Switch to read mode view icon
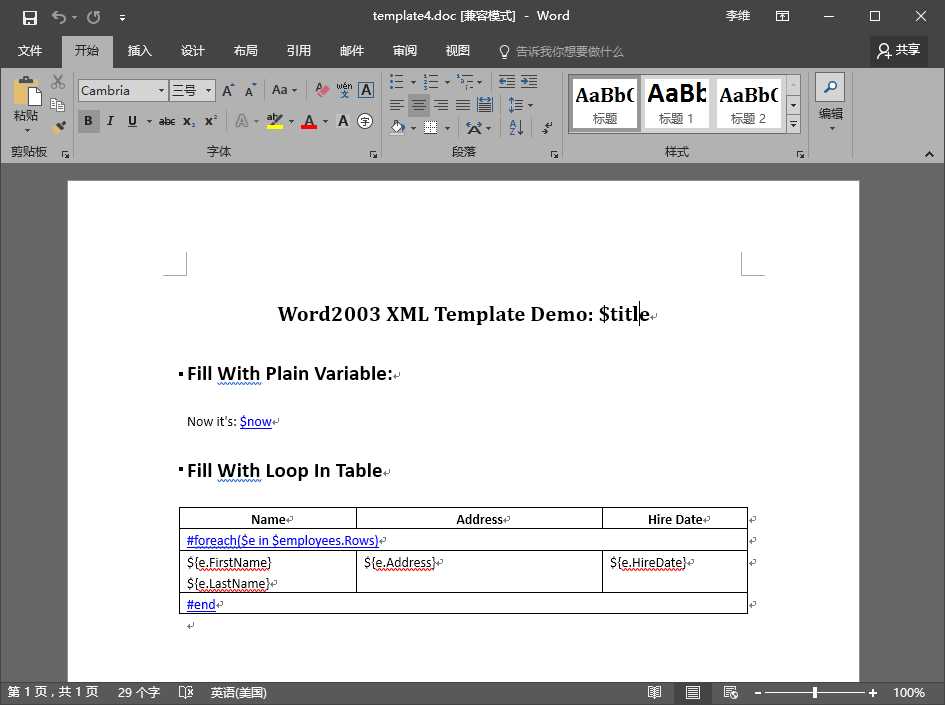Image resolution: width=945 pixels, height=705 pixels. click(x=655, y=692)
